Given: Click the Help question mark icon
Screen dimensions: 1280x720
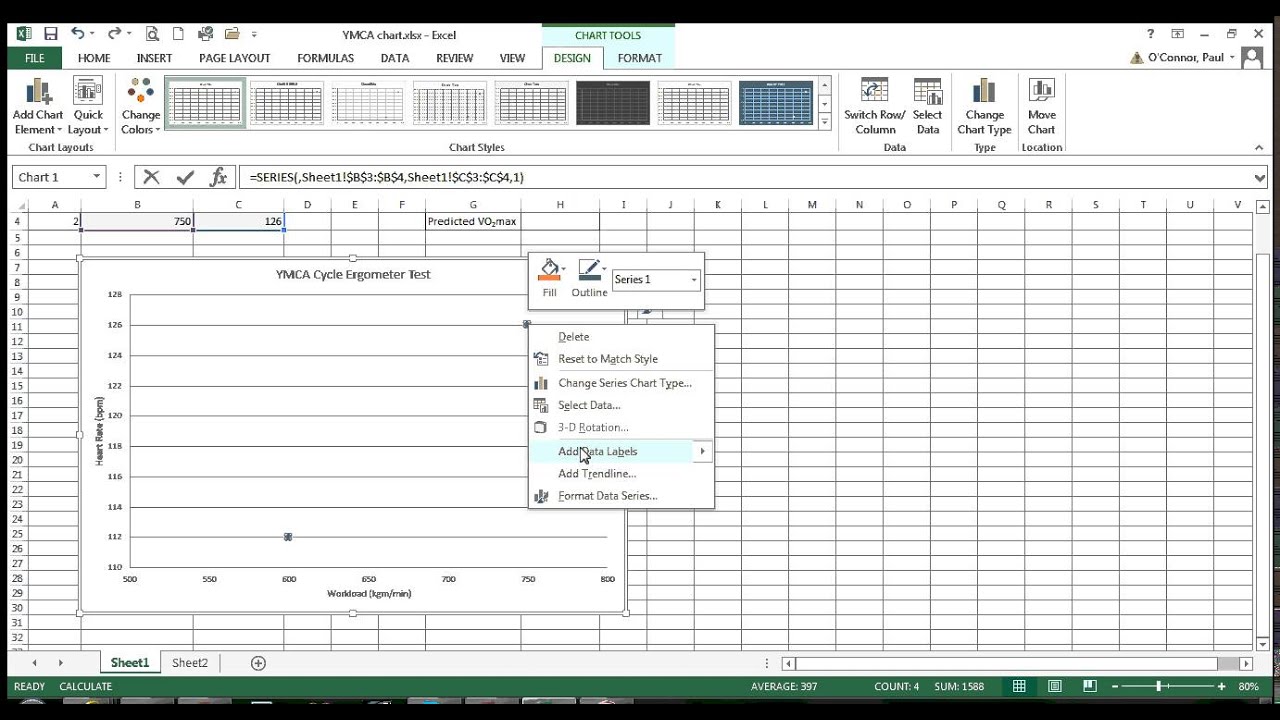Looking at the screenshot, I should pos(1151,34).
